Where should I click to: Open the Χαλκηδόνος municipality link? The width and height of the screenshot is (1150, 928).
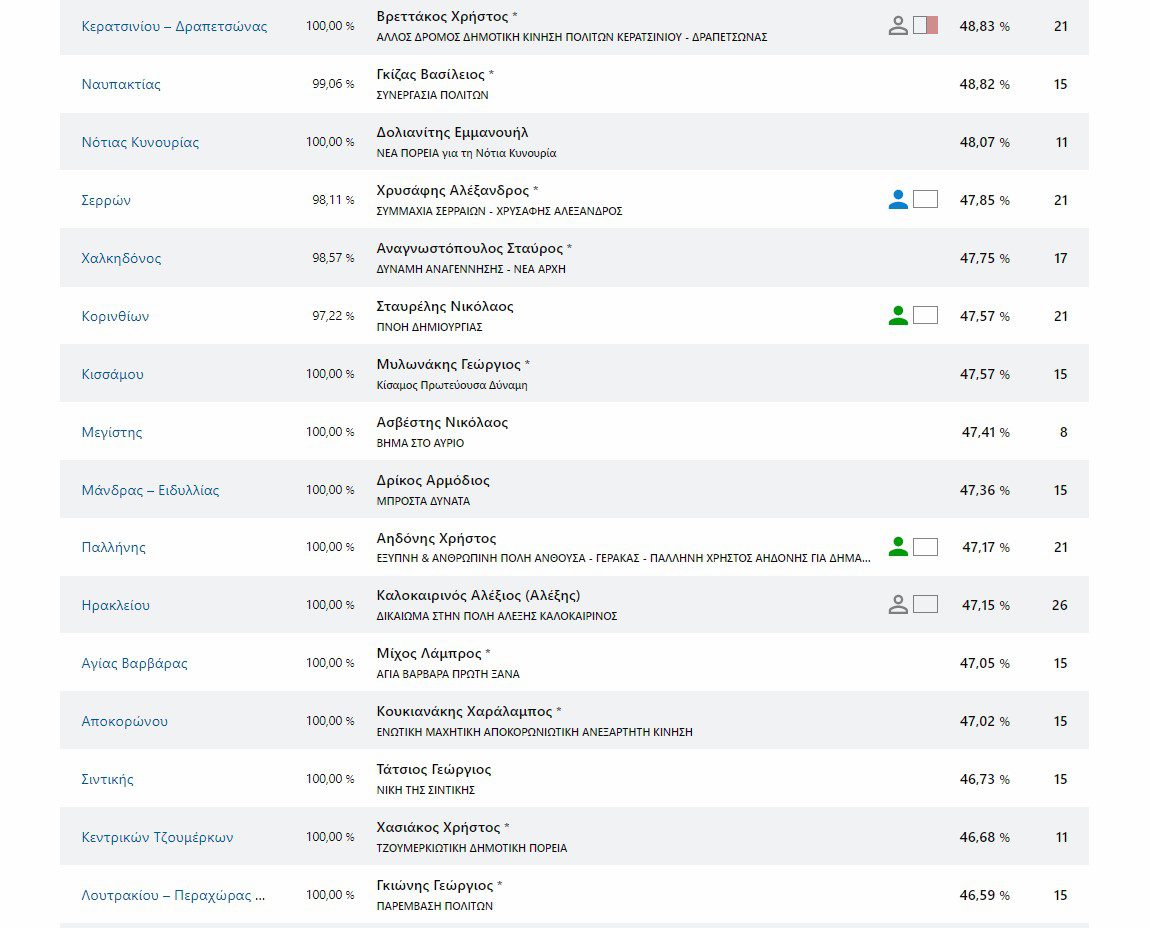tap(121, 258)
